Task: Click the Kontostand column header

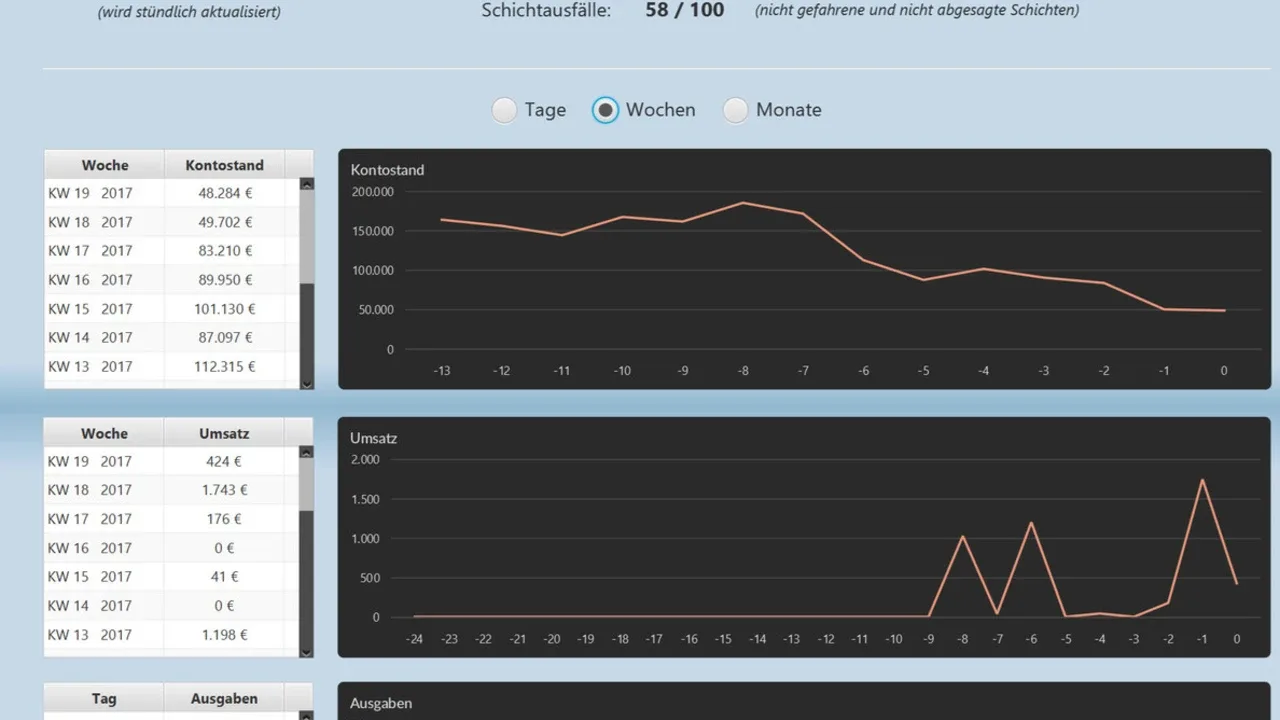Action: pos(224,165)
